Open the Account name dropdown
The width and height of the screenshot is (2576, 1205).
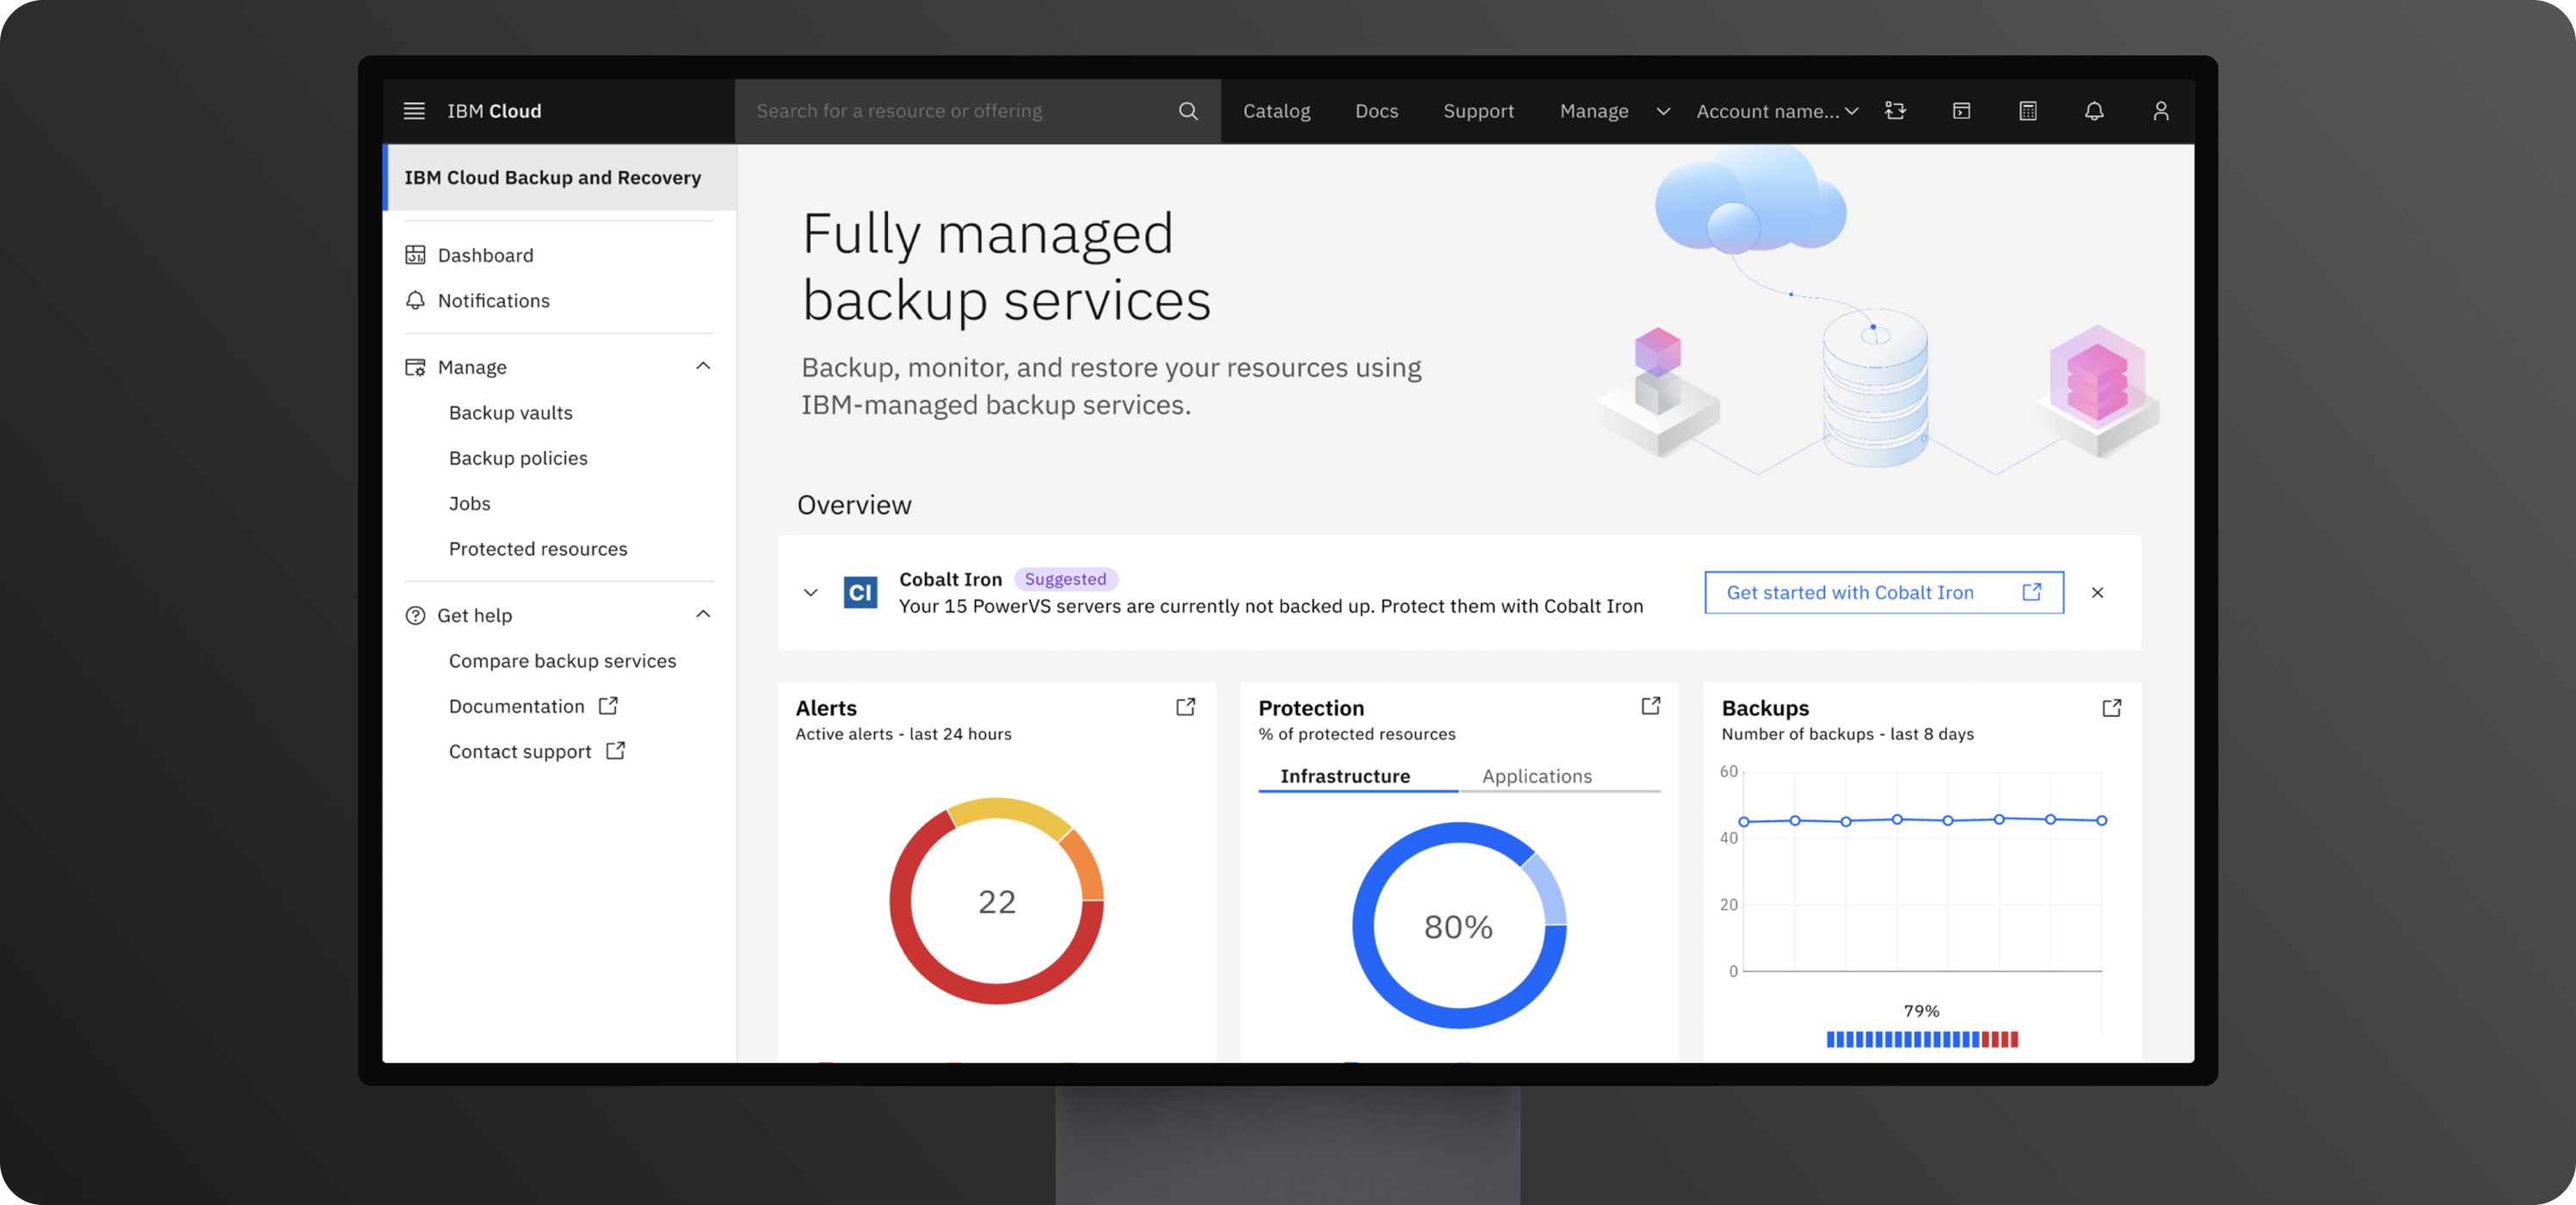(1776, 111)
